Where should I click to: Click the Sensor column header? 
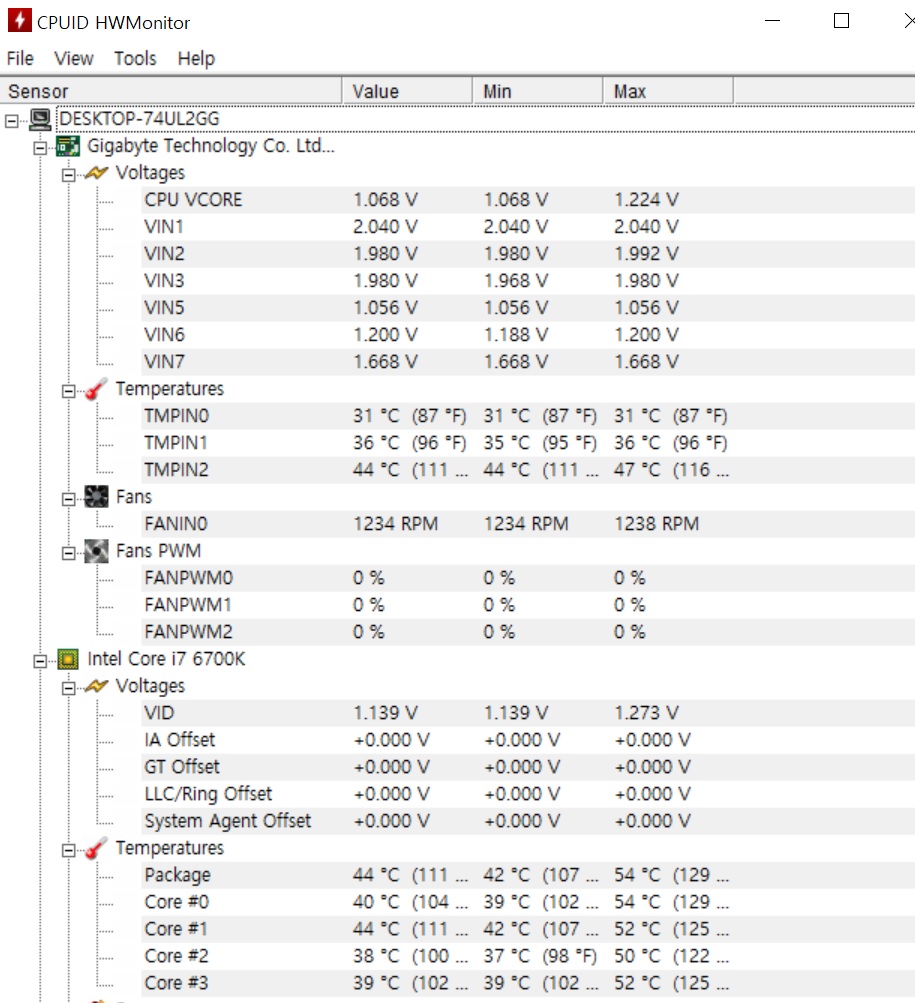pos(171,91)
